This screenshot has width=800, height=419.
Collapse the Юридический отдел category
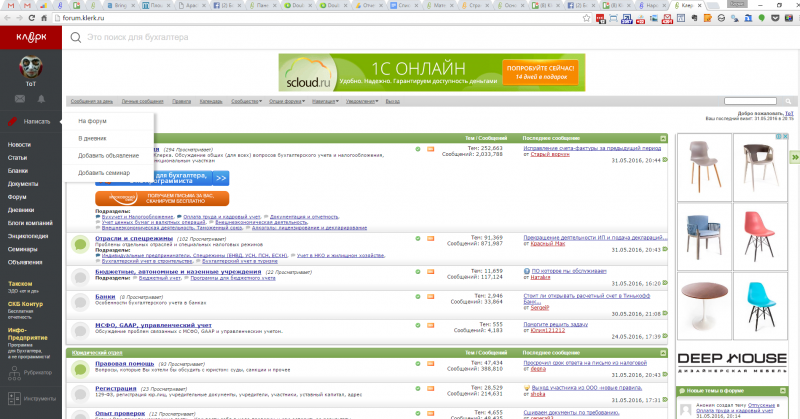(x=663, y=353)
